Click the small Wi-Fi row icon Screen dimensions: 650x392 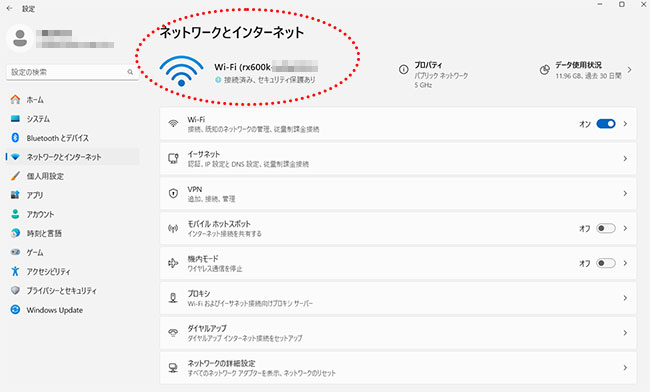click(173, 123)
